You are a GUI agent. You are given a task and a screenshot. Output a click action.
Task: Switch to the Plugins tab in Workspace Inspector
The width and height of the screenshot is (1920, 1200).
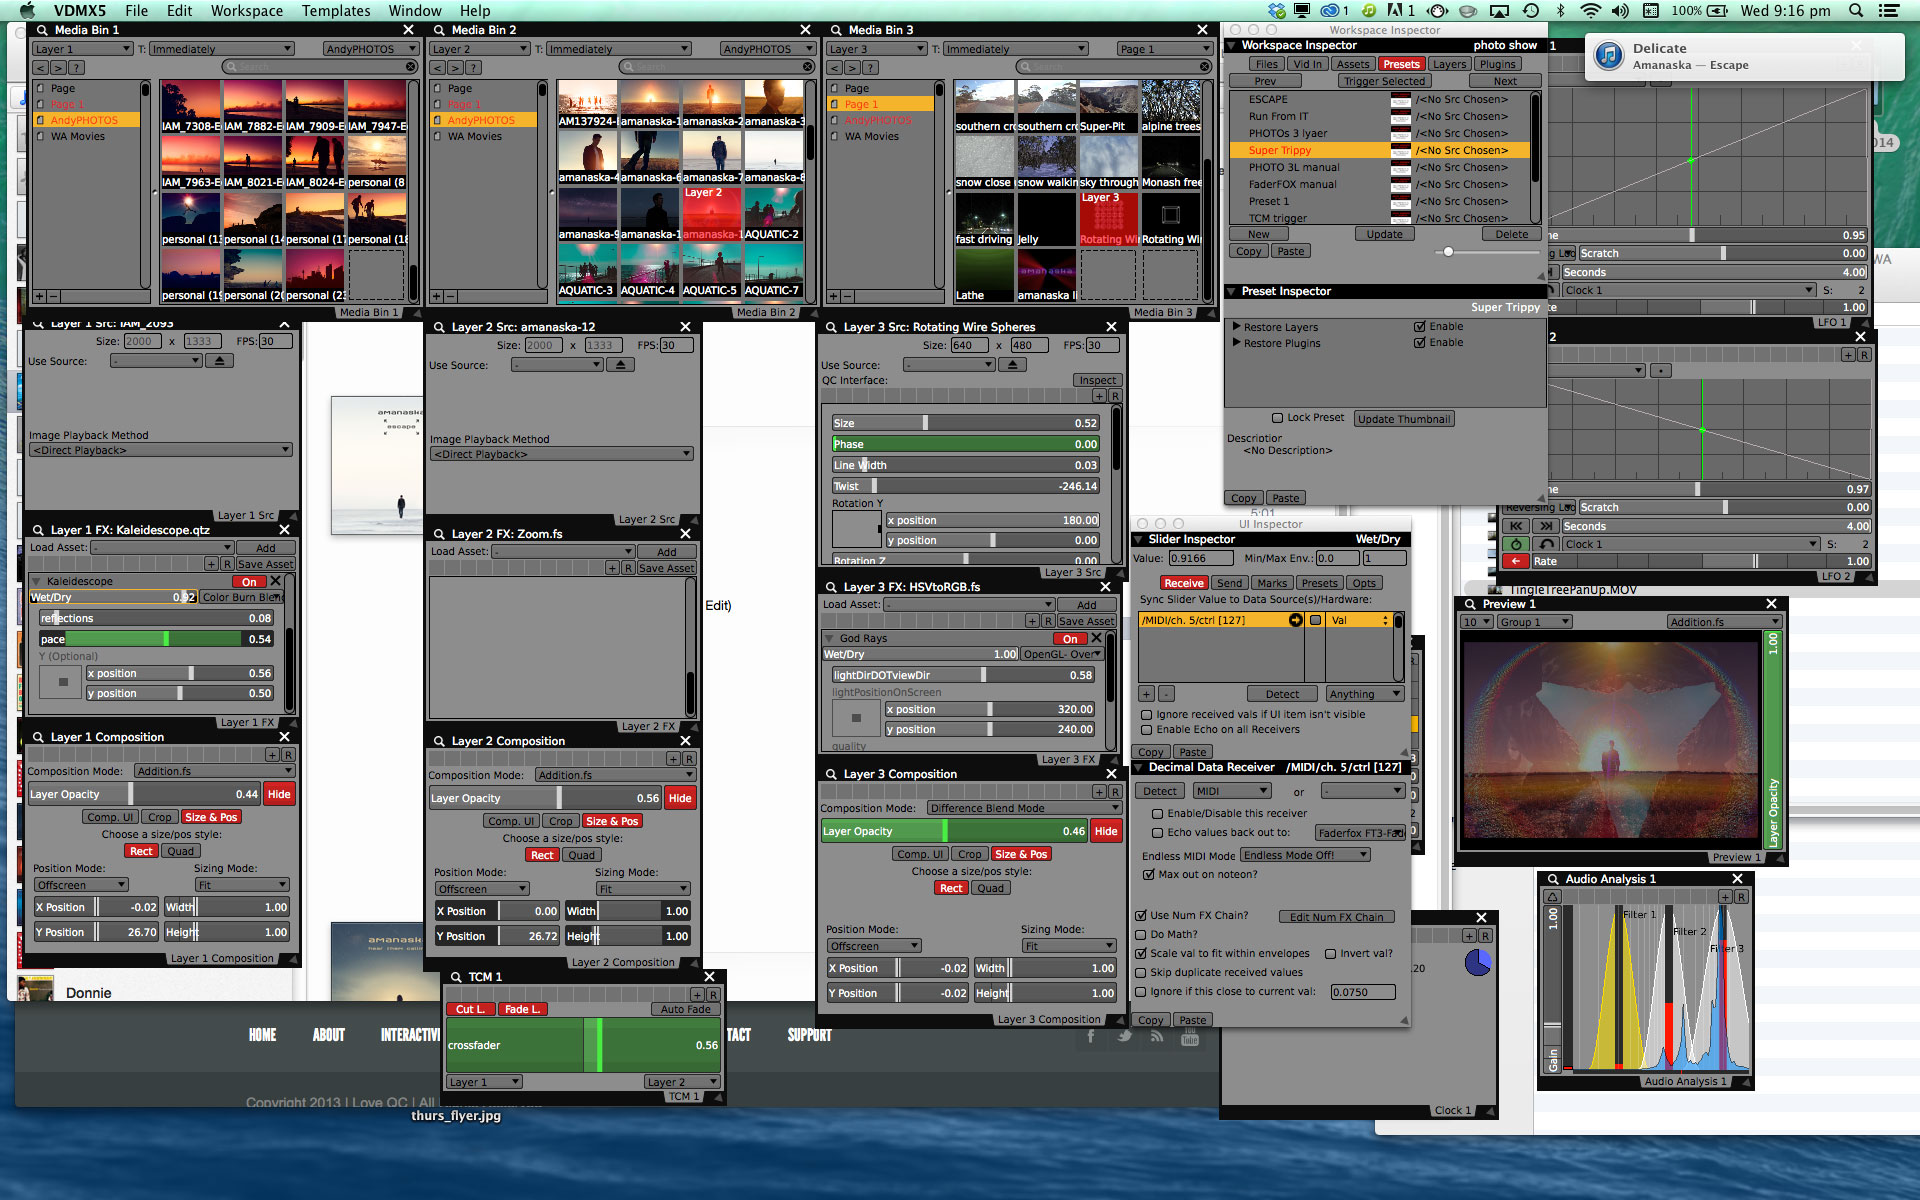click(1497, 64)
